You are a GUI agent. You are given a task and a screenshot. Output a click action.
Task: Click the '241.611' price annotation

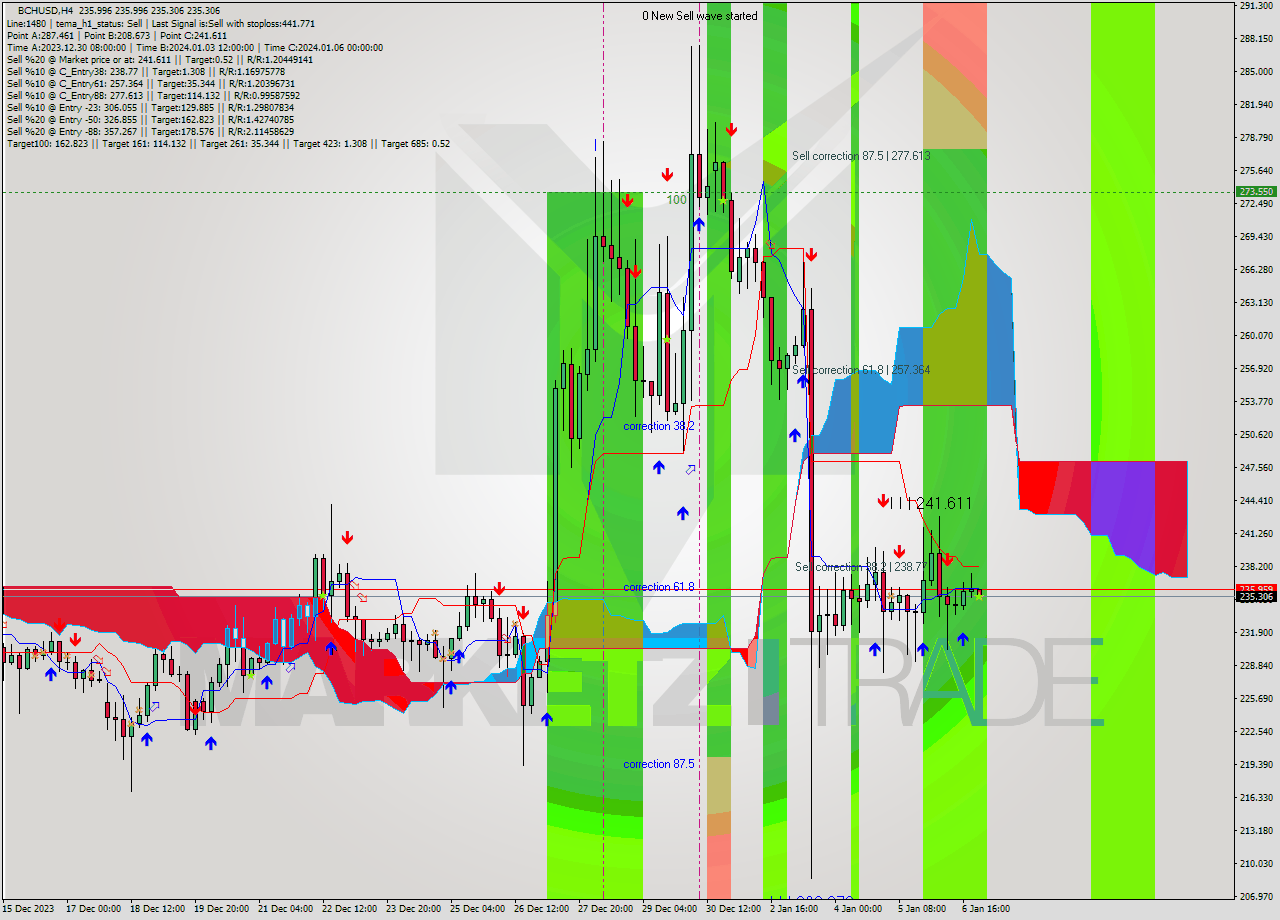pos(943,504)
